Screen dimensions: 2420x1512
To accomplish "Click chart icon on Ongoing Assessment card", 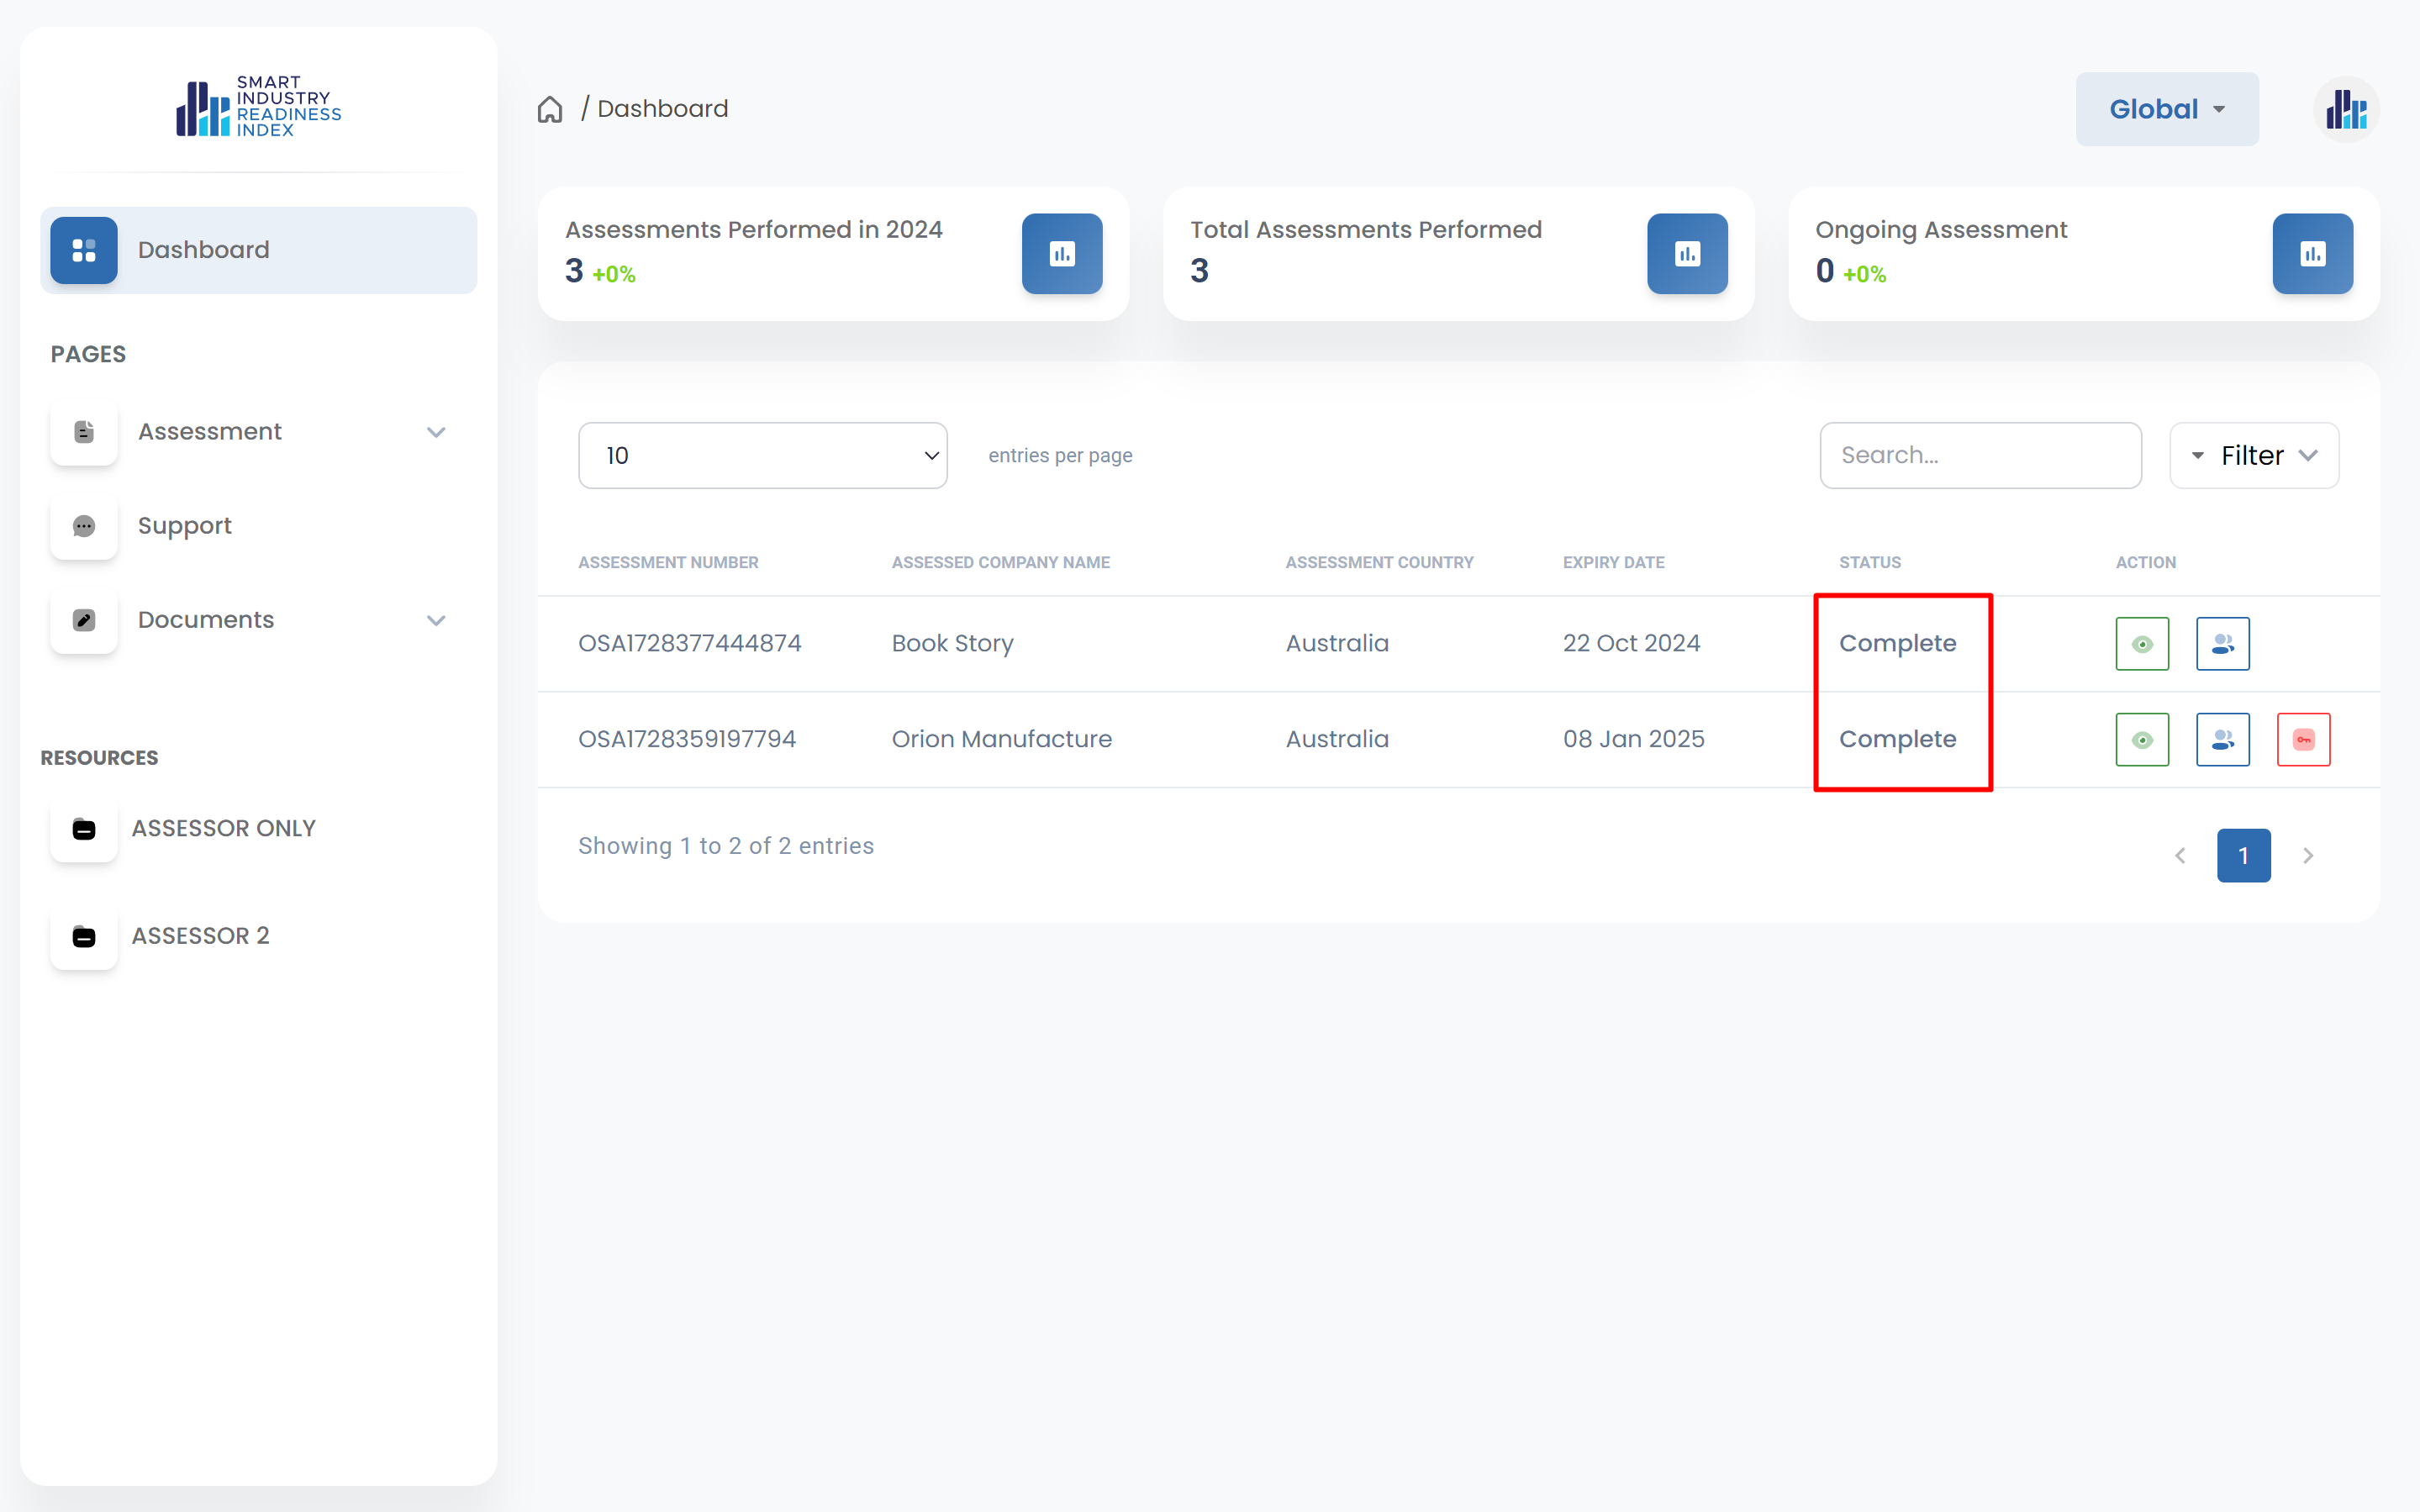I will [2312, 254].
